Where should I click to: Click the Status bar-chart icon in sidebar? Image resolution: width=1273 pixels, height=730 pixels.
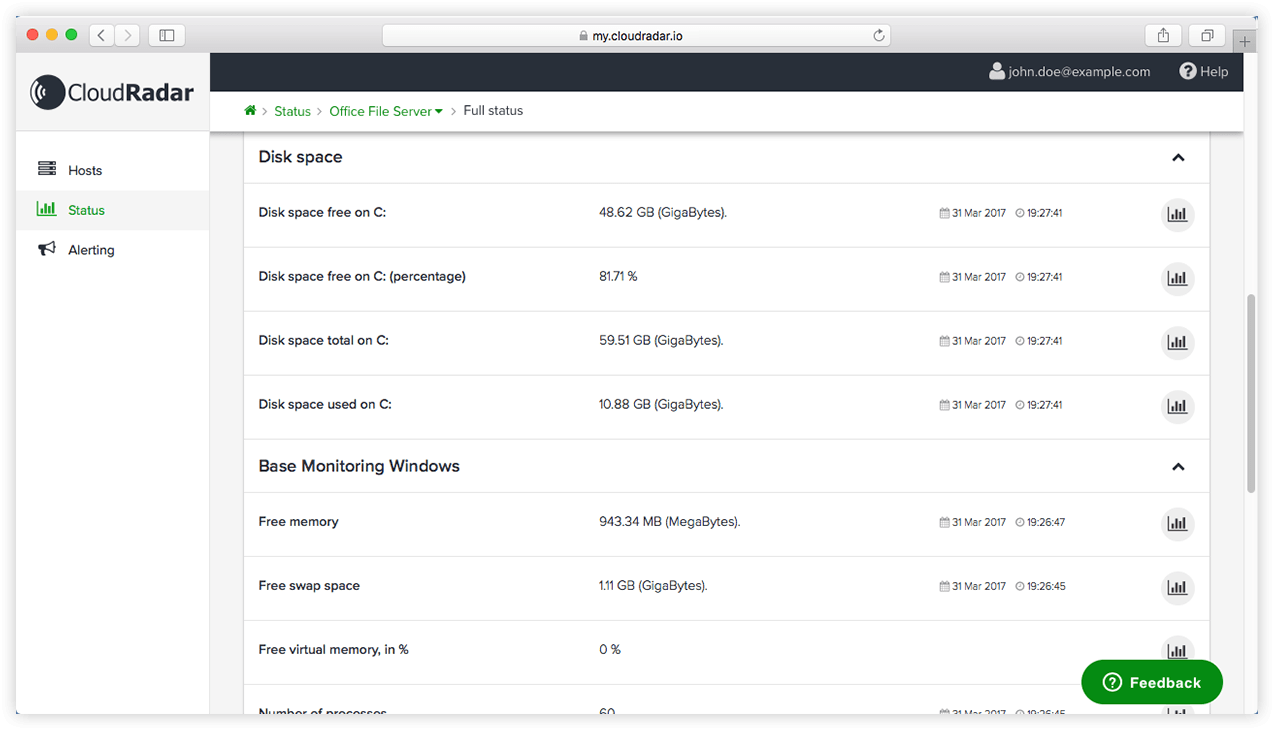(46, 209)
